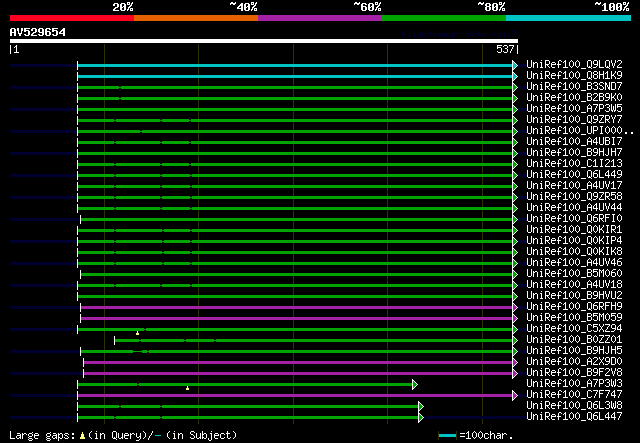Select the UniRef100_B9HJH5 label
The width and height of the screenshot is (640, 443).
click(574, 351)
